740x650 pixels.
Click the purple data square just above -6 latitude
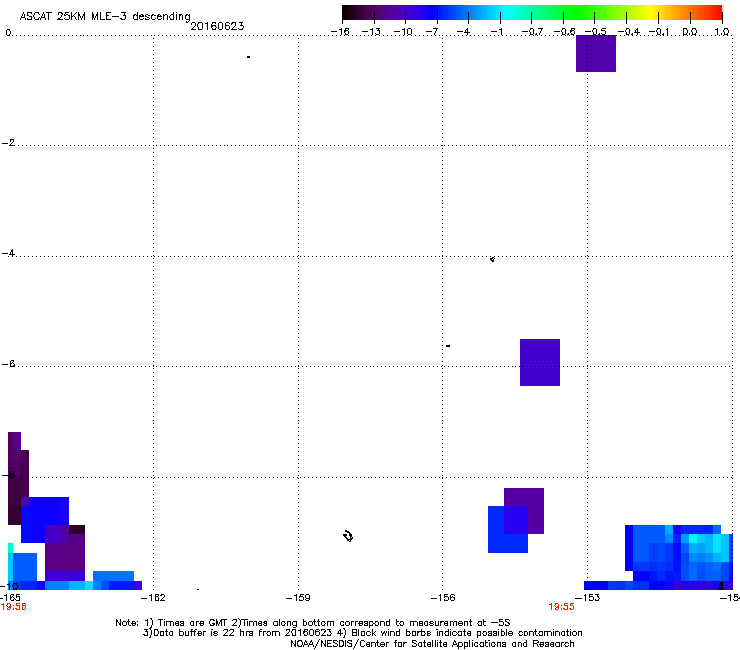click(540, 363)
